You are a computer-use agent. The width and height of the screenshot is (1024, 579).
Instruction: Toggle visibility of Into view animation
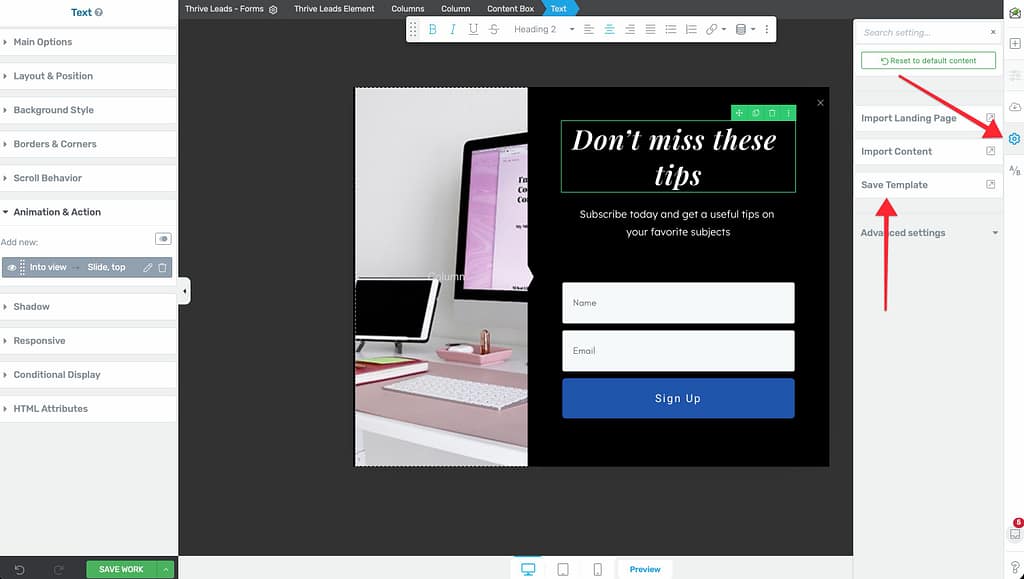[x=12, y=268]
